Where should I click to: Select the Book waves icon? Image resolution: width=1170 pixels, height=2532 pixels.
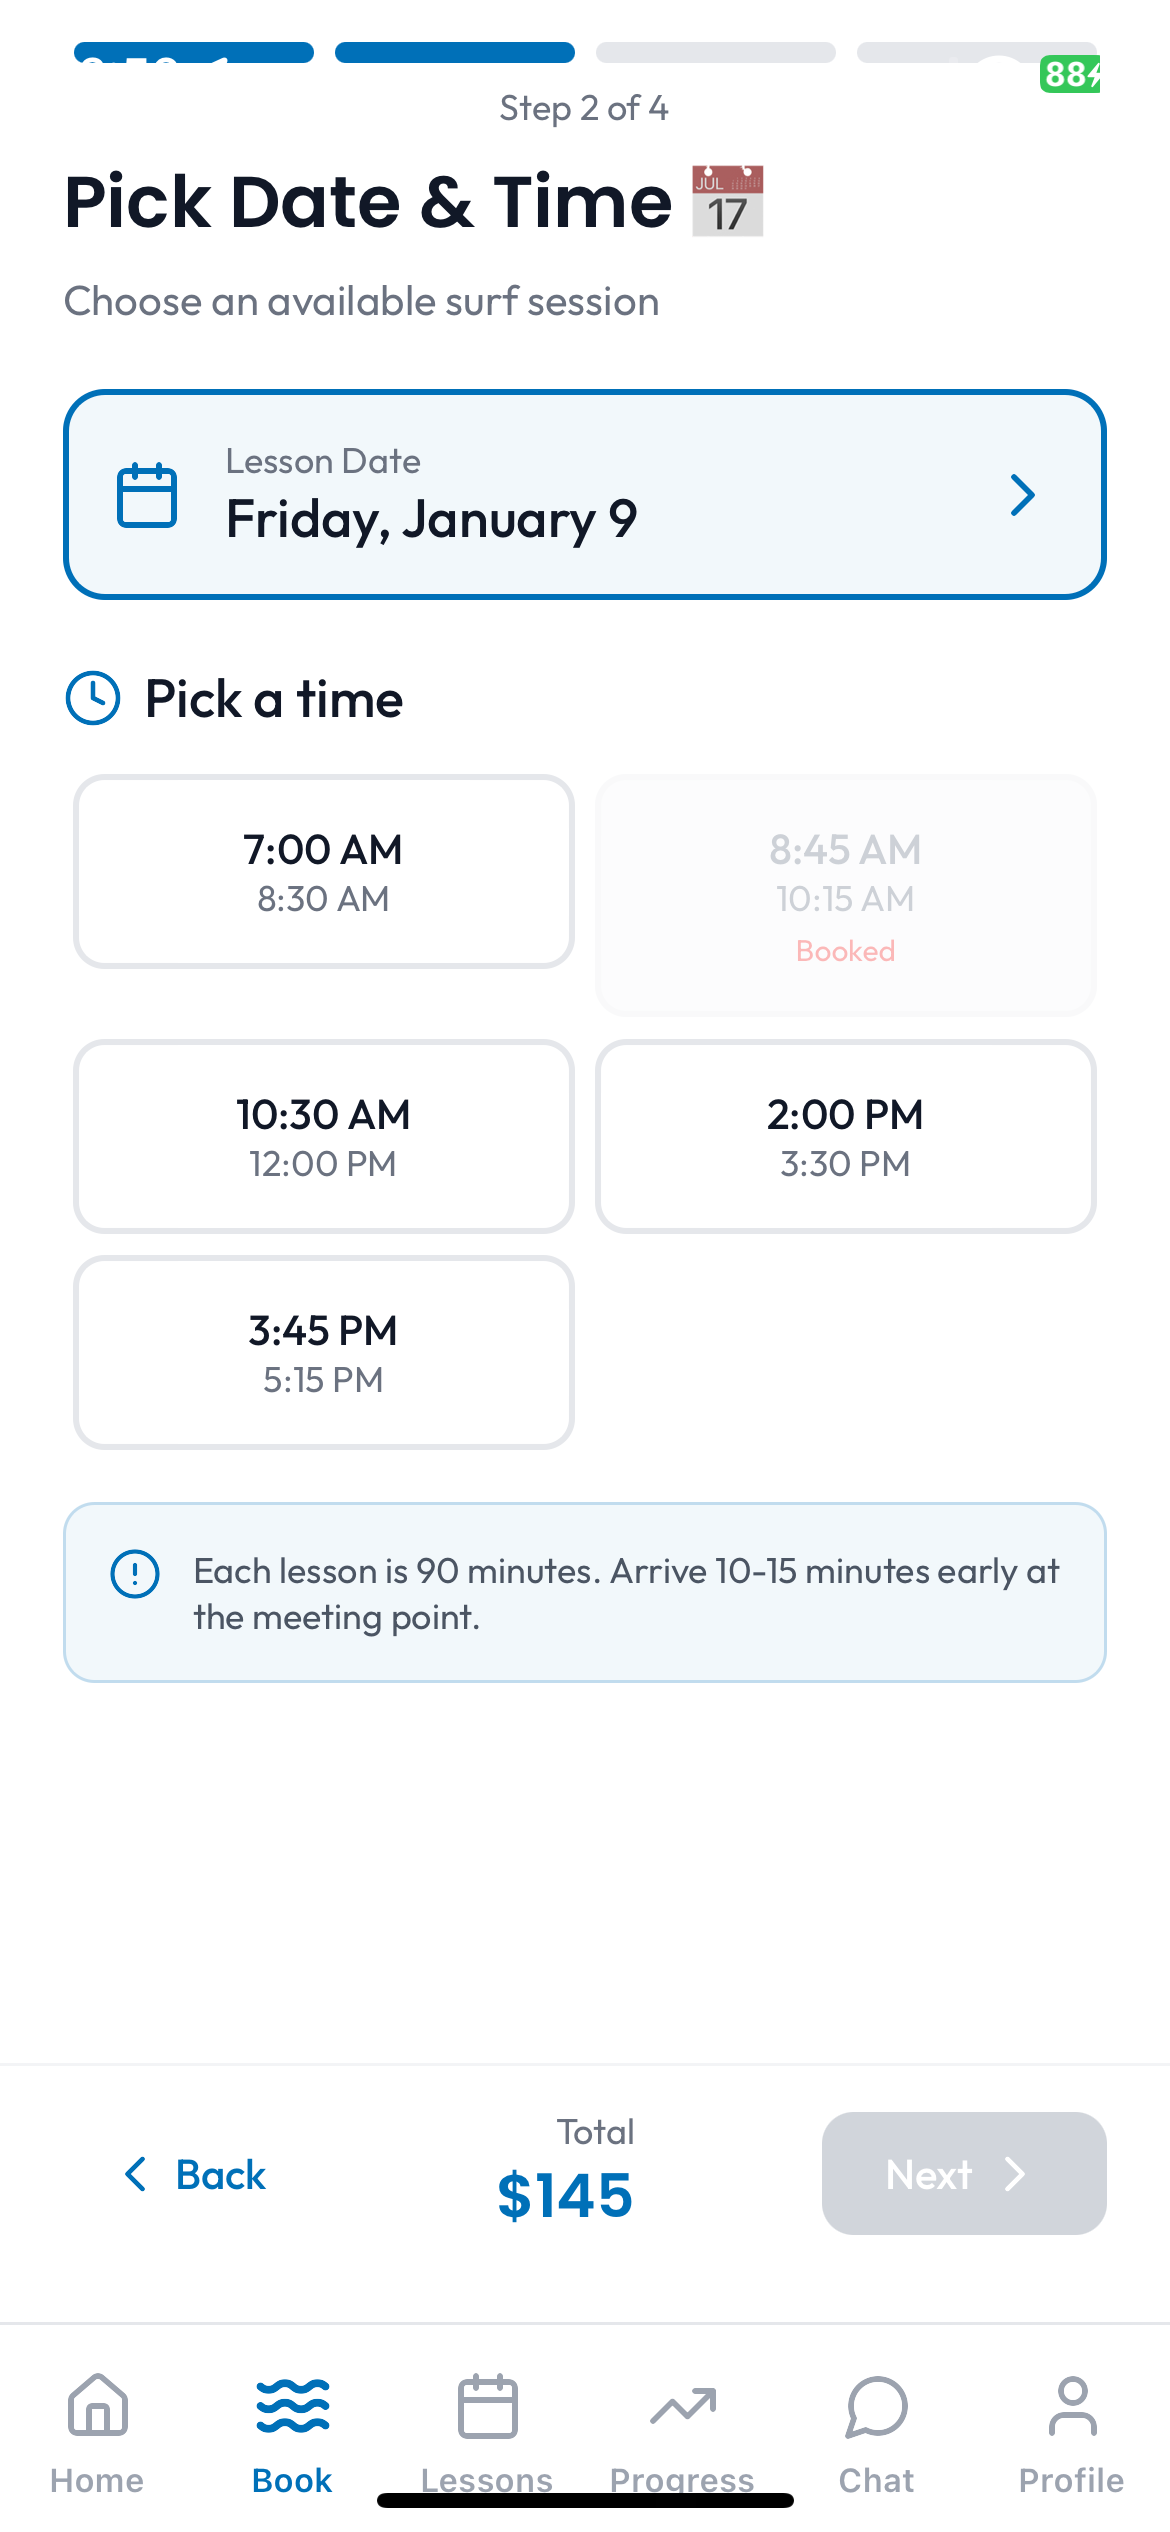290,2404
